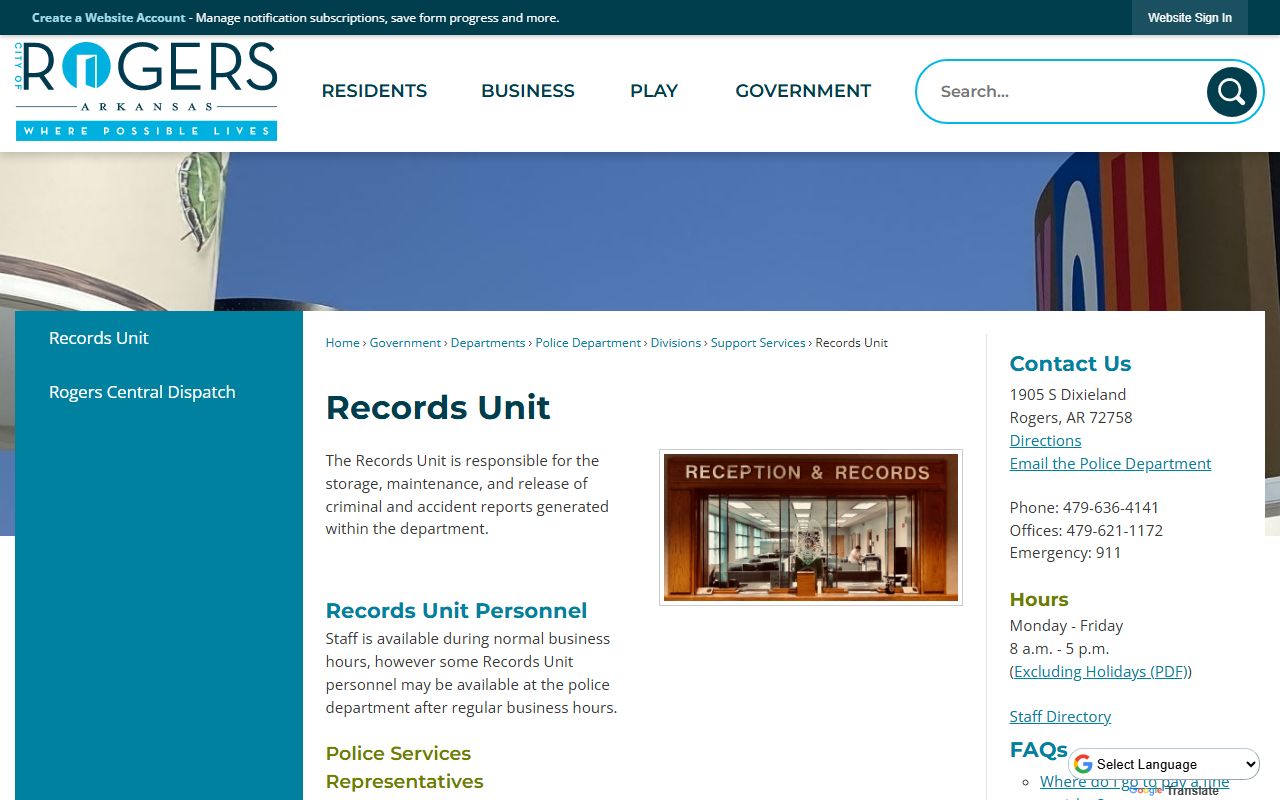Click the Records Unit page title
Image resolution: width=1280 pixels, height=800 pixels.
[x=438, y=408]
